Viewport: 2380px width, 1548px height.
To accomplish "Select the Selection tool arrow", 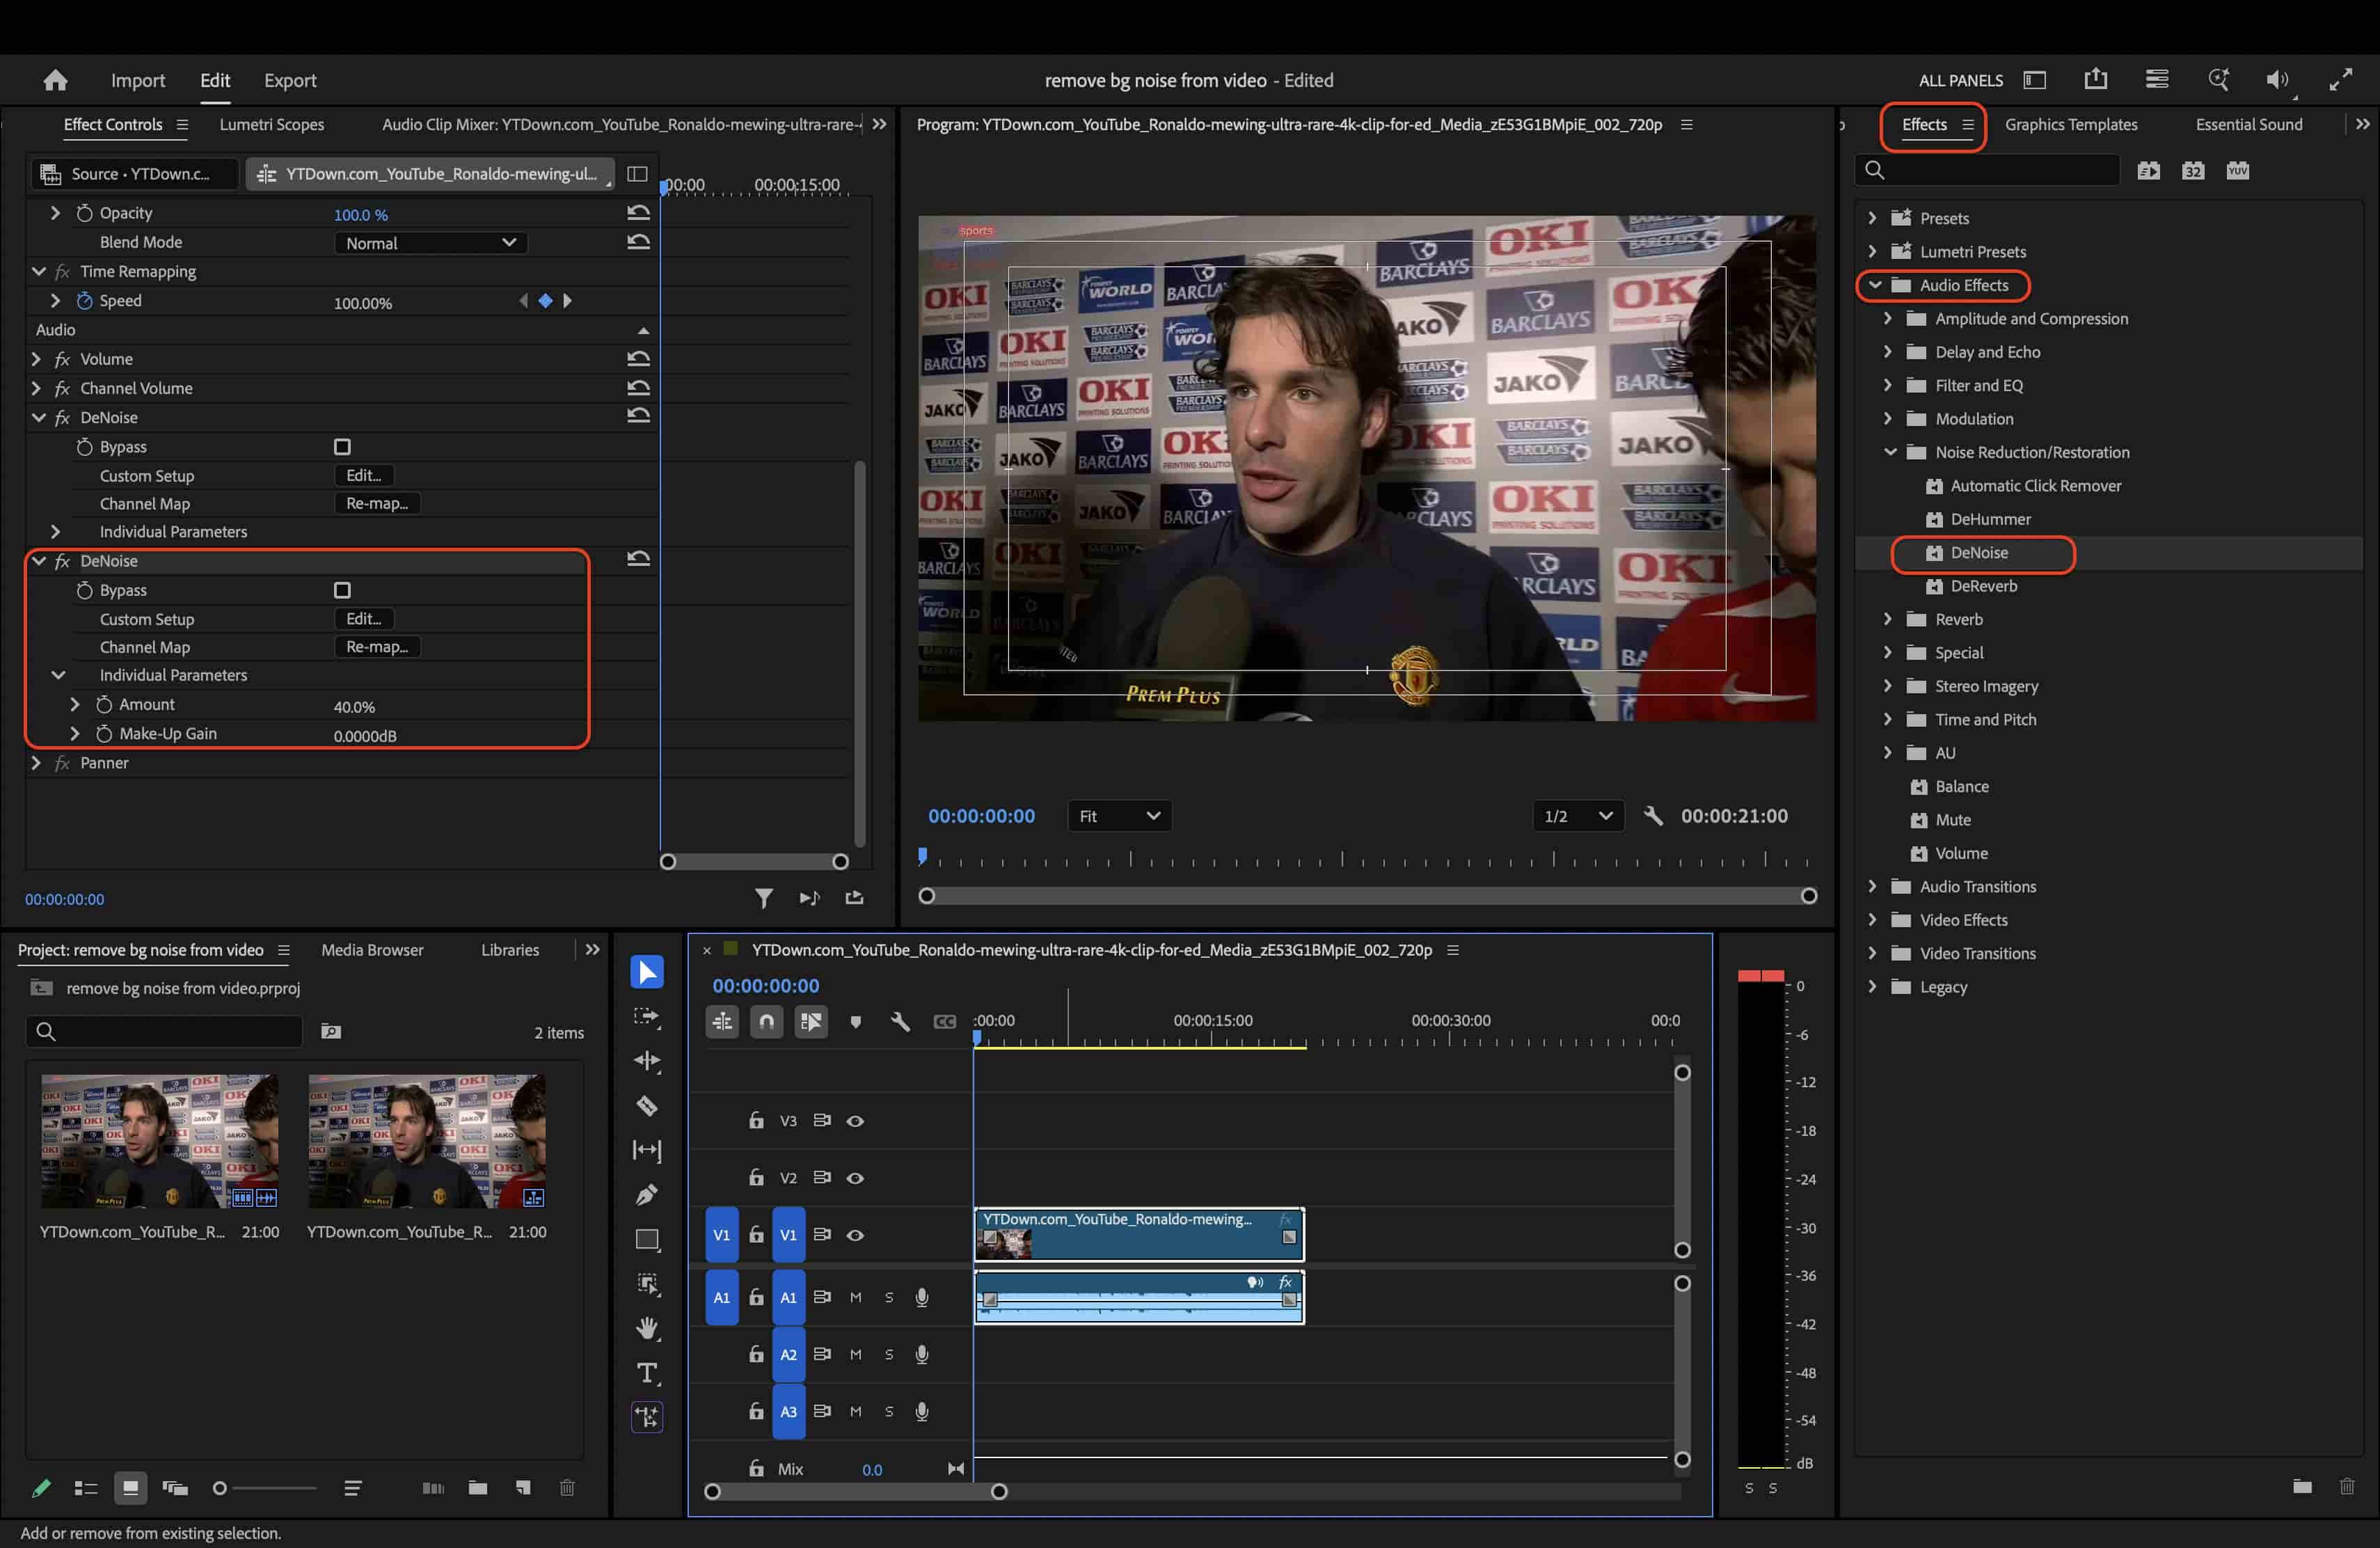I will (647, 972).
